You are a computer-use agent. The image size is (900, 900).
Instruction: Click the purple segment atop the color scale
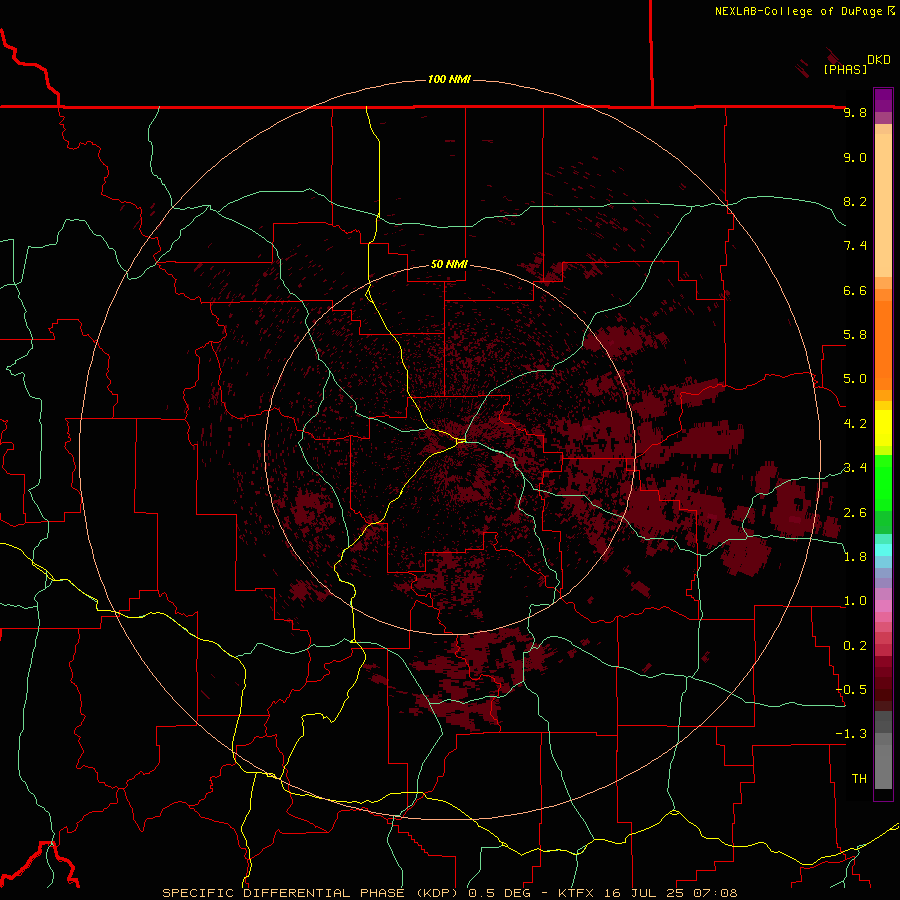(x=883, y=100)
